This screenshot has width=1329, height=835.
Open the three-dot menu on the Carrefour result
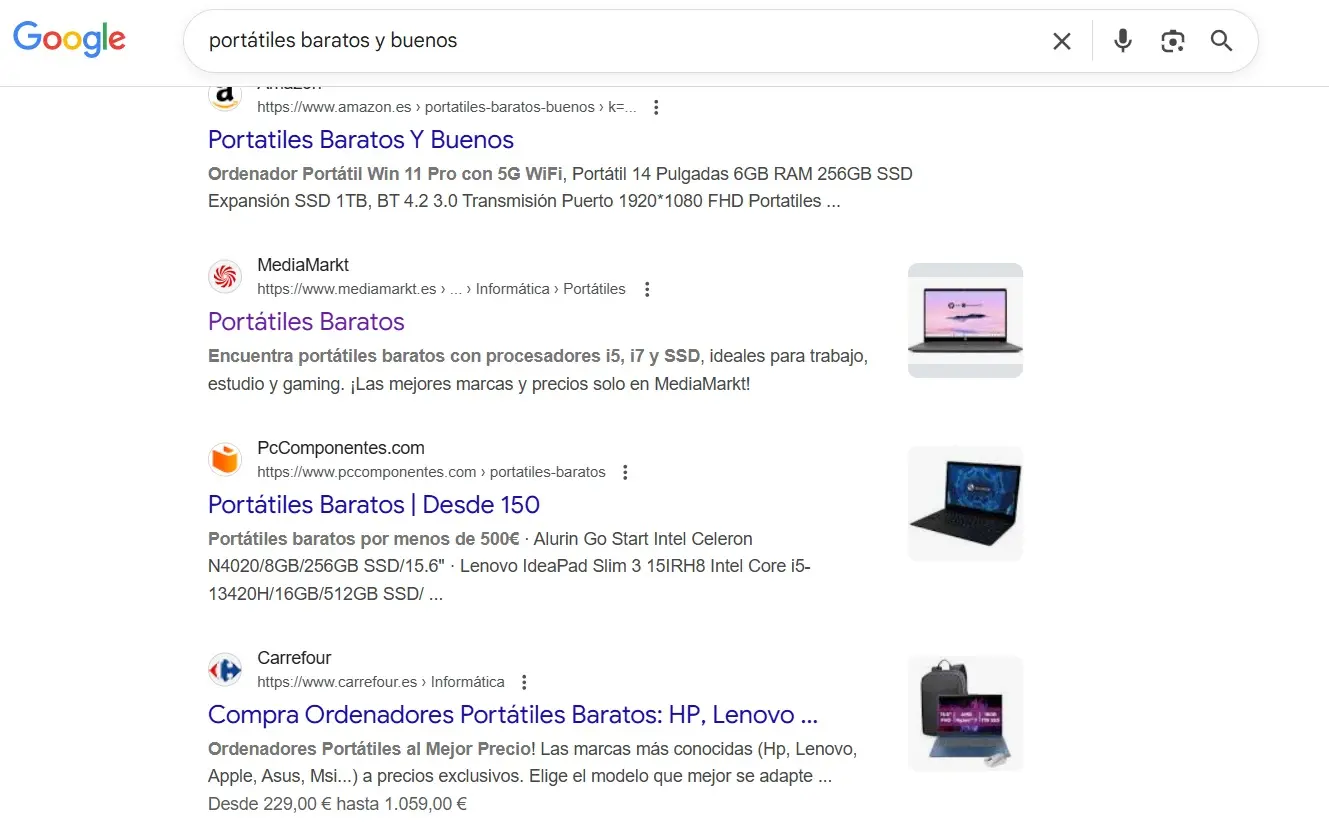[x=524, y=681]
